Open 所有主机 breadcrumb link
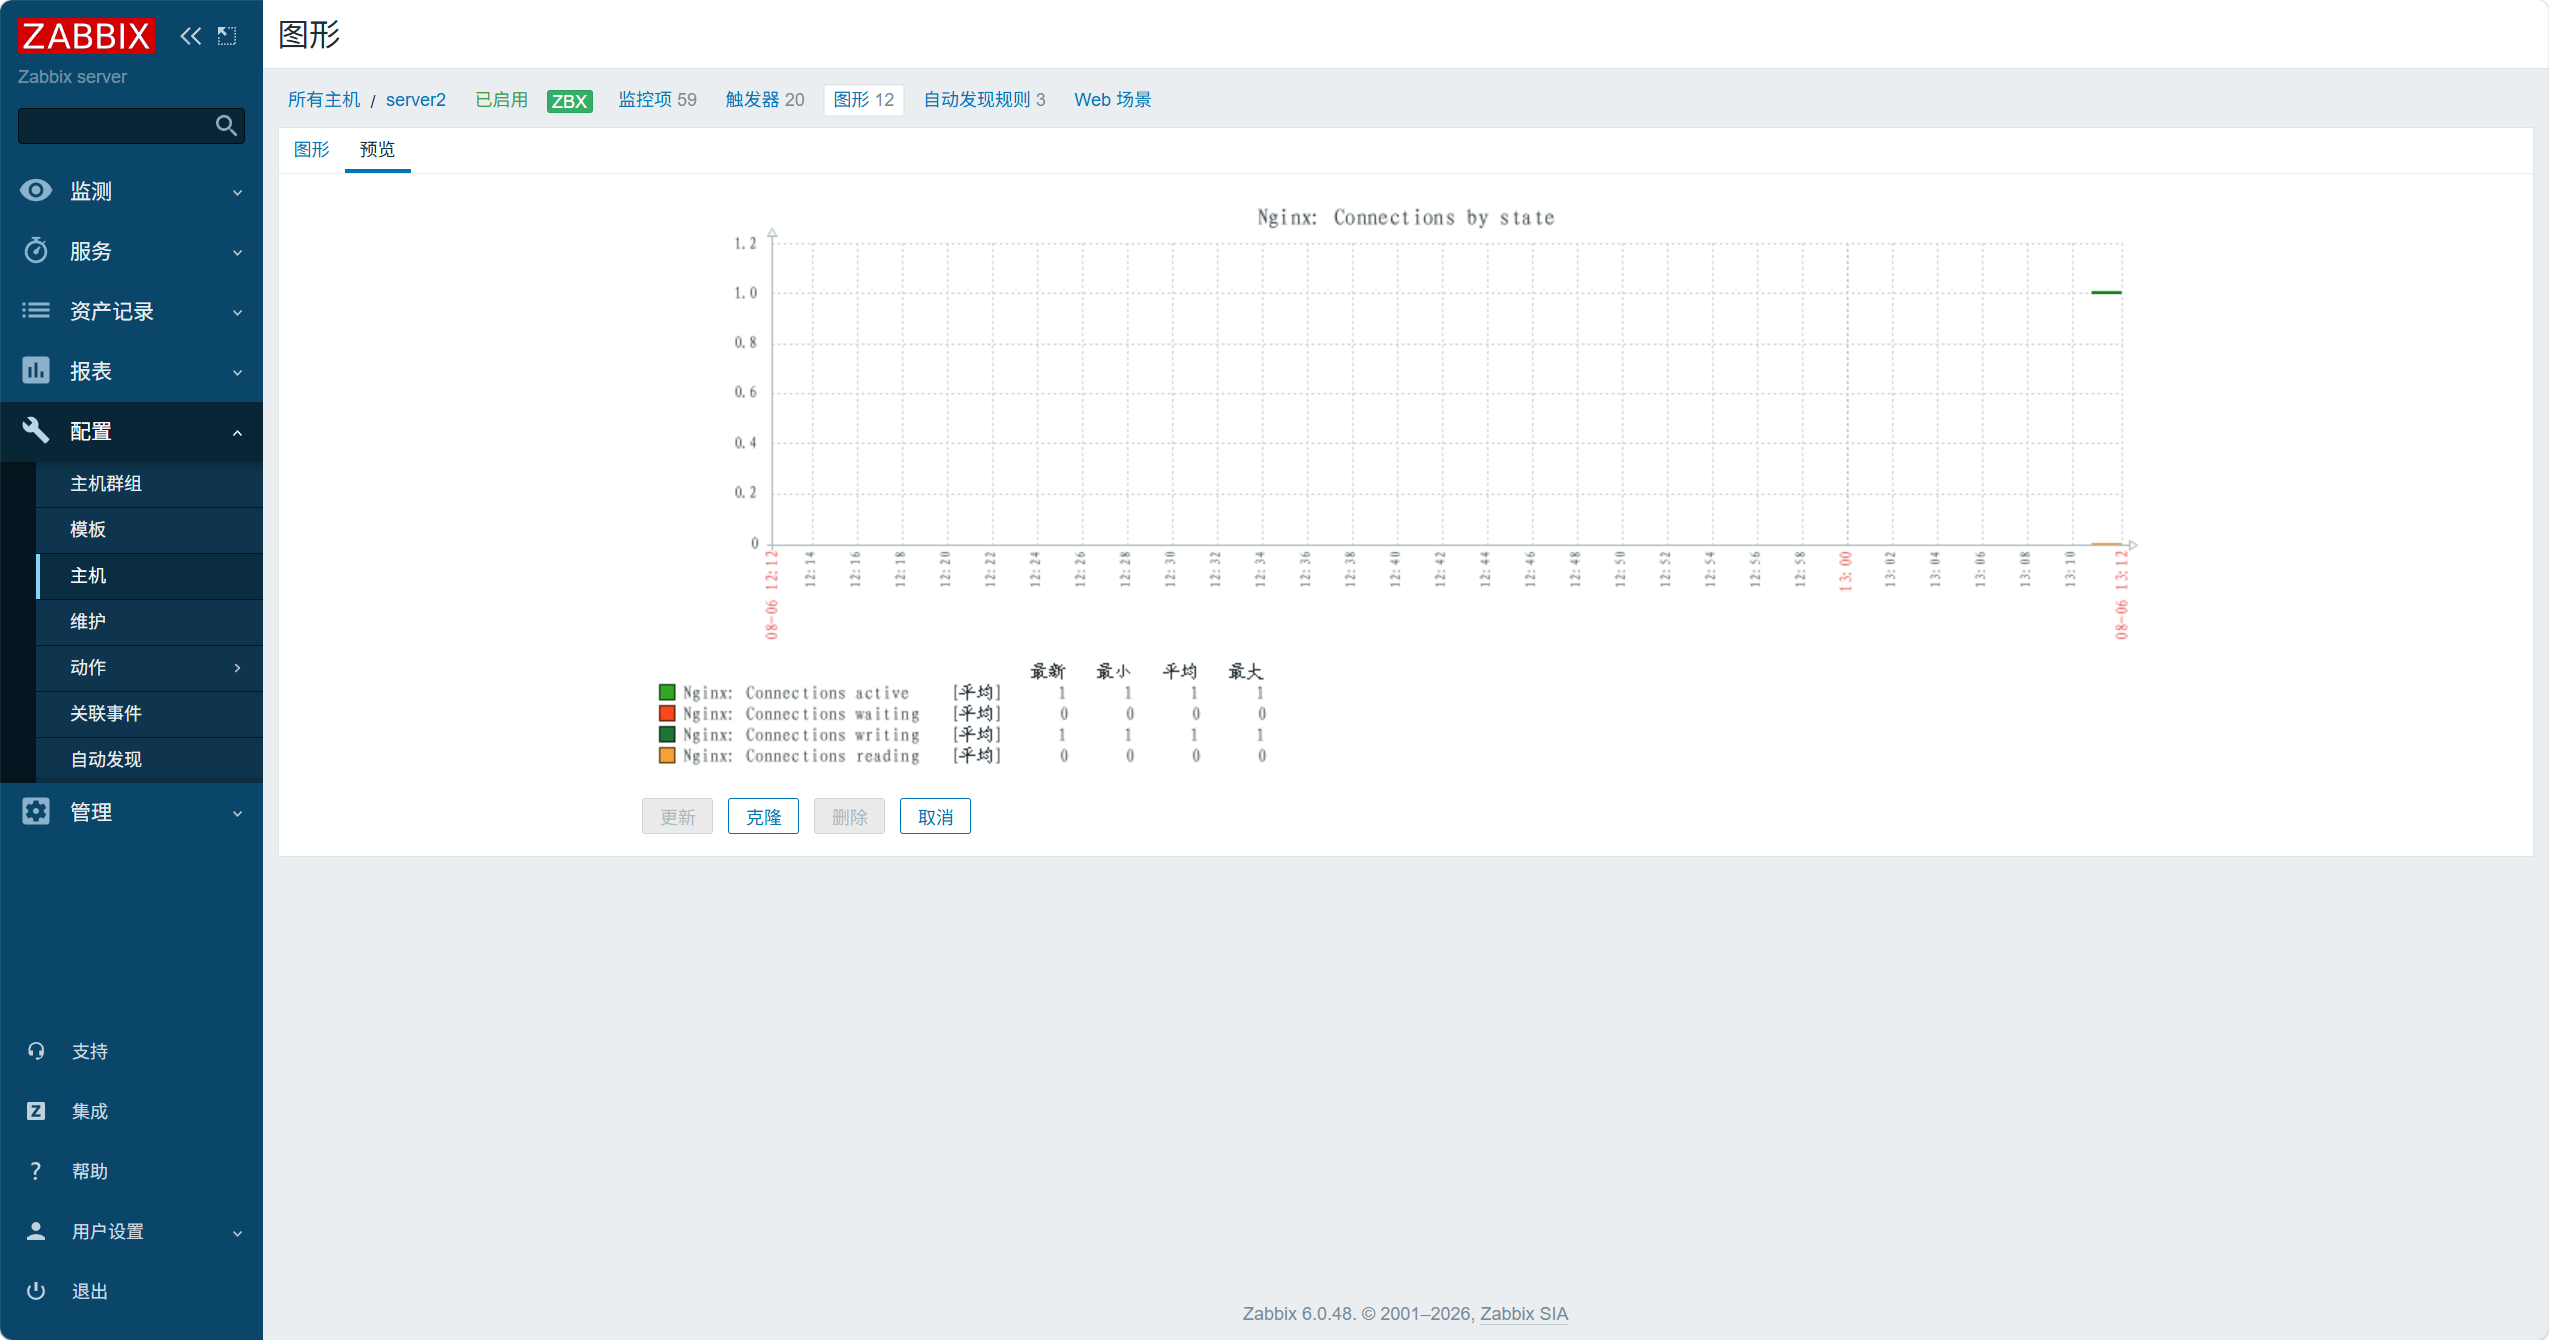The width and height of the screenshot is (2549, 1340). click(324, 99)
